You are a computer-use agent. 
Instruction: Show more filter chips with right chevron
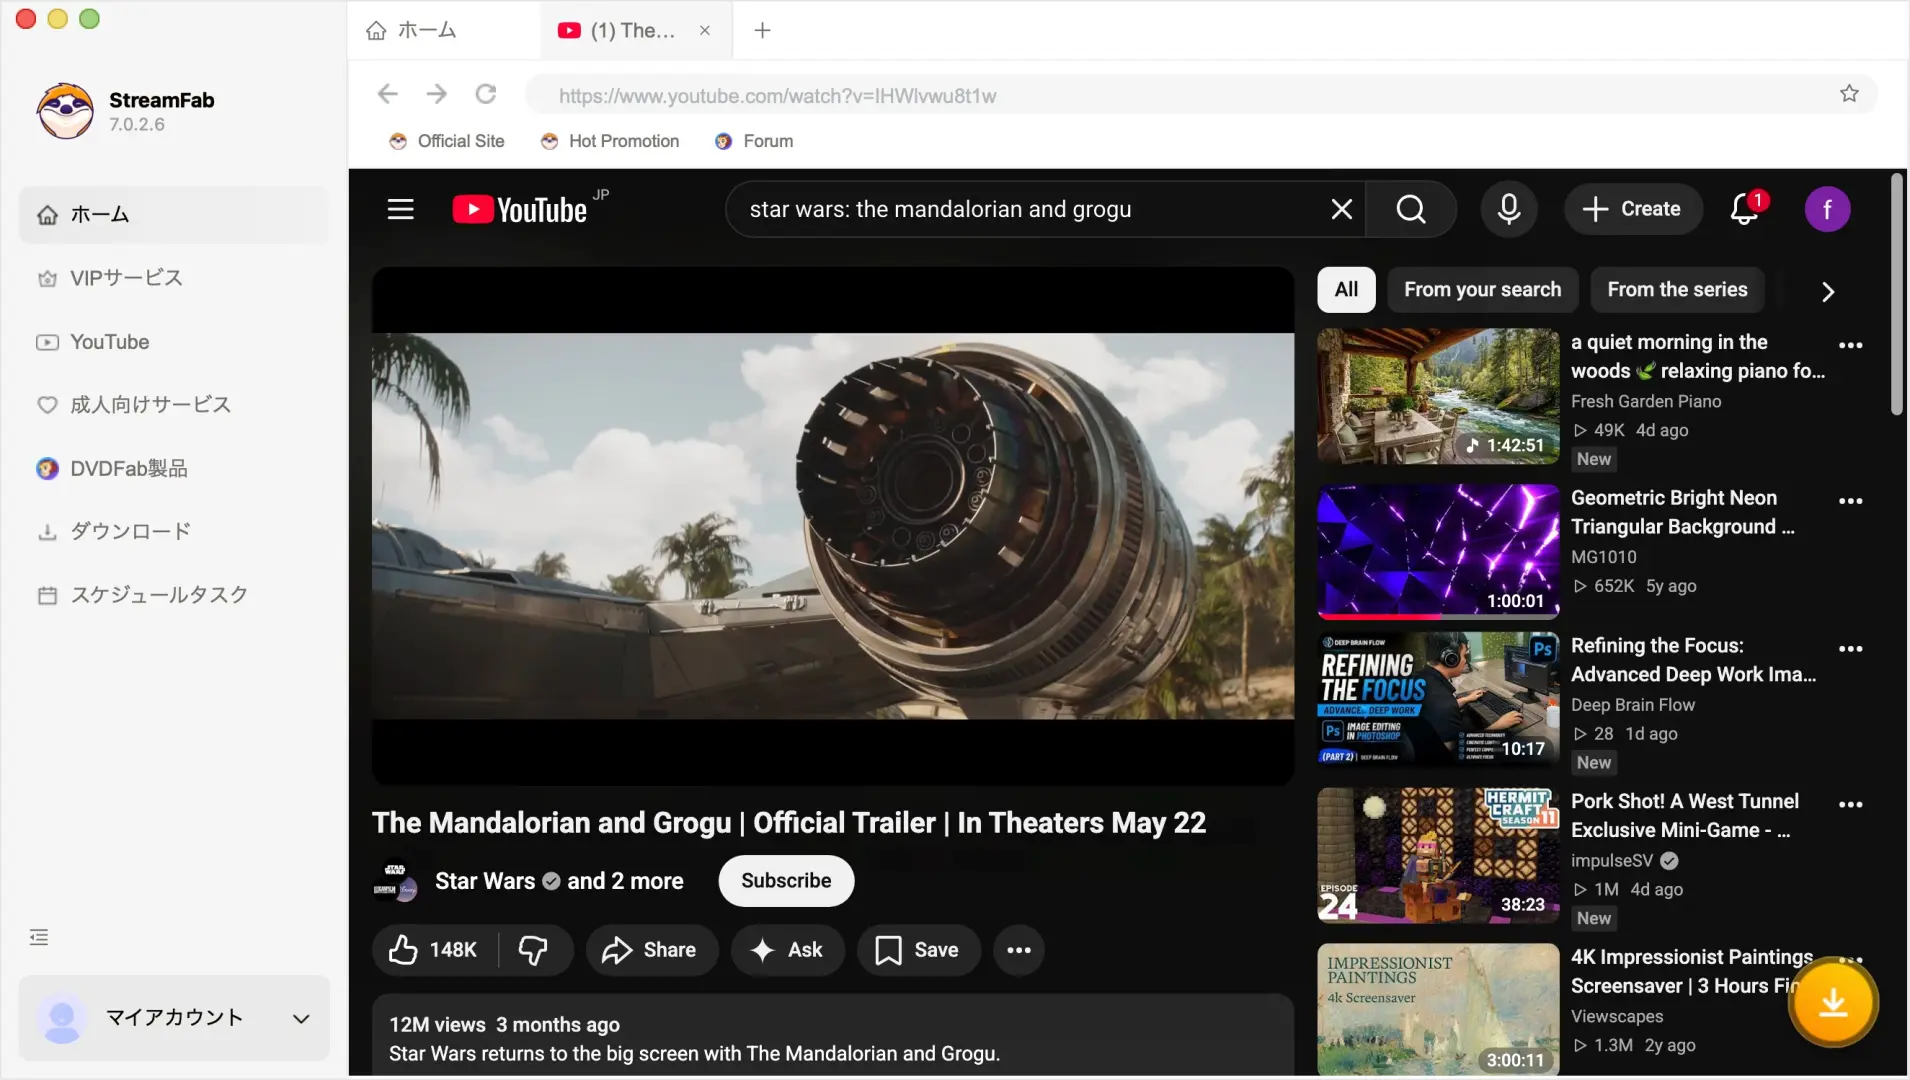pos(1827,291)
